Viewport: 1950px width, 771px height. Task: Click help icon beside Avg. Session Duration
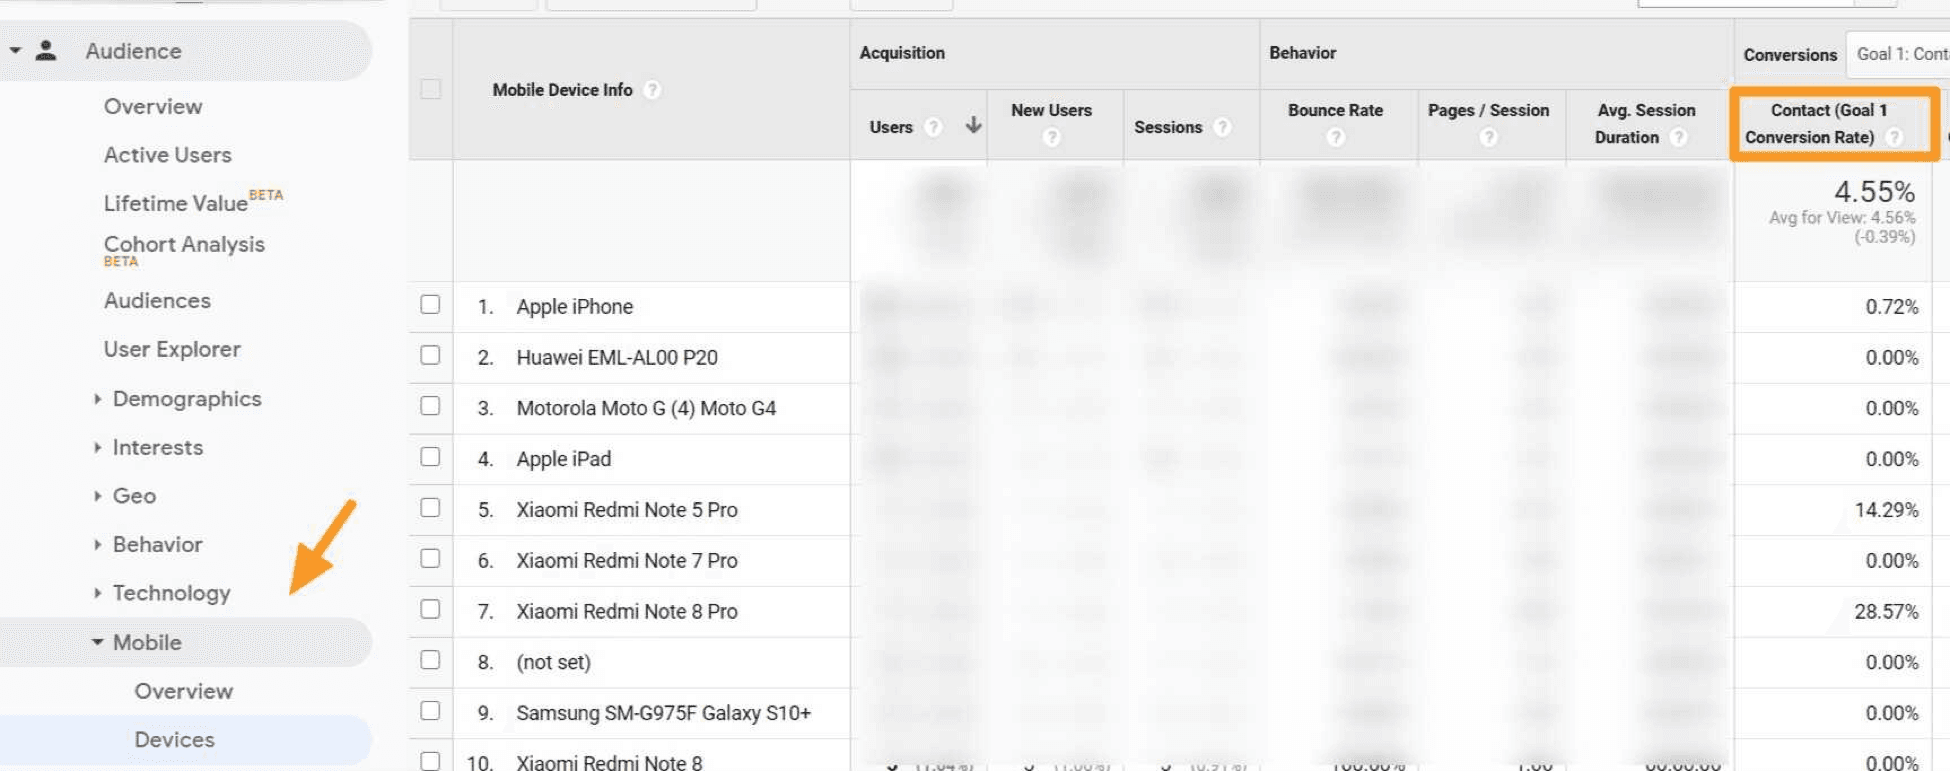click(1678, 137)
